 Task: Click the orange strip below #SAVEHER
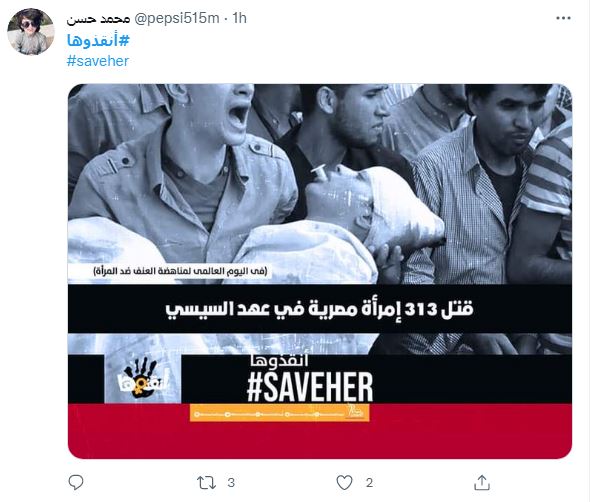(x=279, y=413)
